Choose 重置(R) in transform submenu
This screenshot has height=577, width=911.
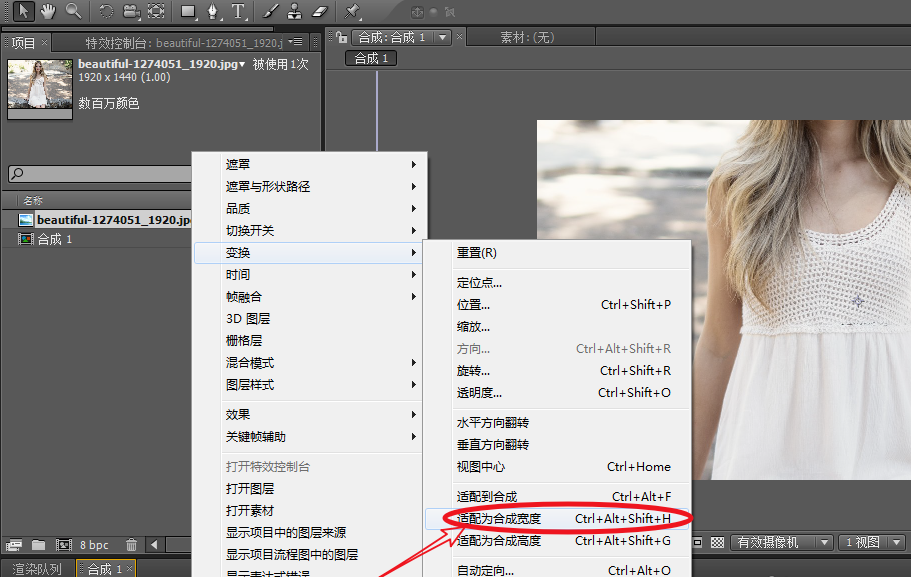click(x=557, y=253)
